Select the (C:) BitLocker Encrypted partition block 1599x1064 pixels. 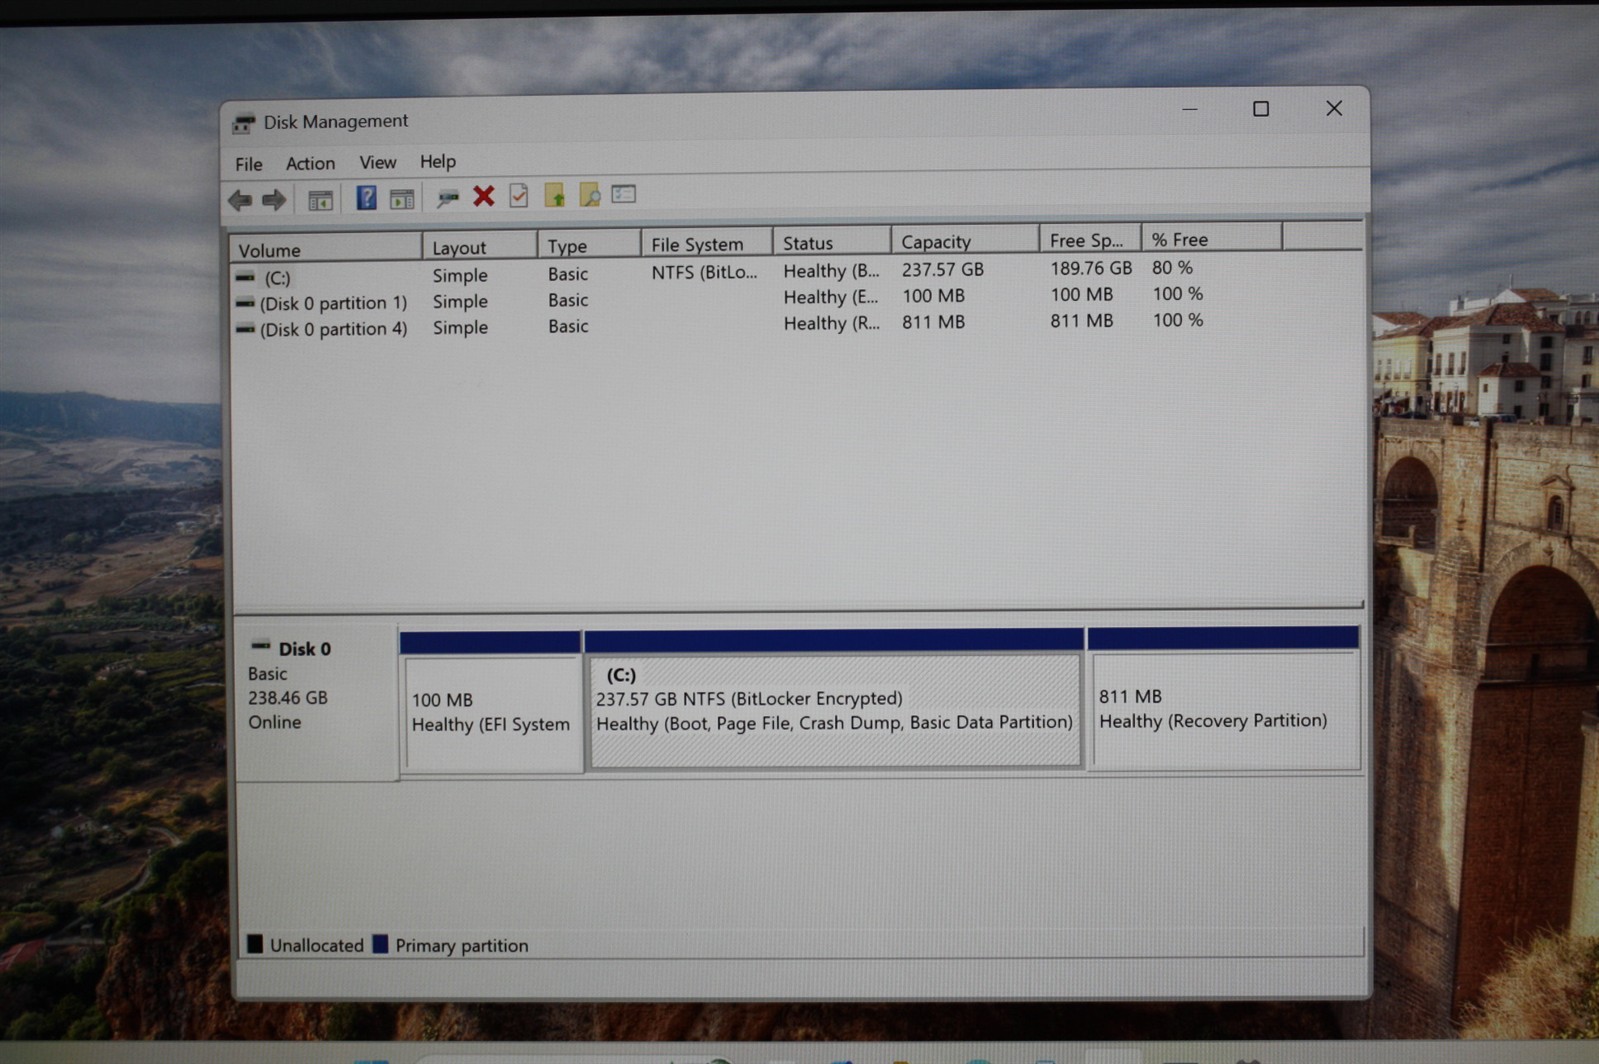pos(835,699)
